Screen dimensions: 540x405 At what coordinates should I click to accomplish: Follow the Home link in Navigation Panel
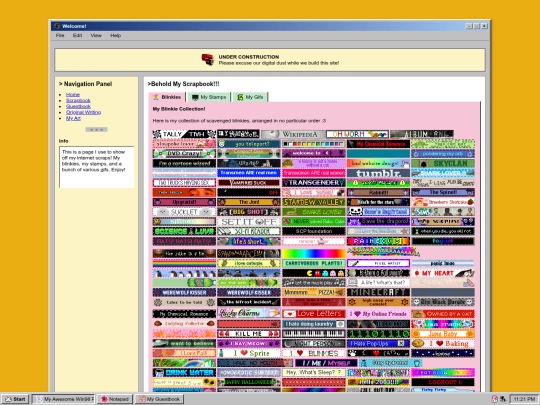coord(73,95)
